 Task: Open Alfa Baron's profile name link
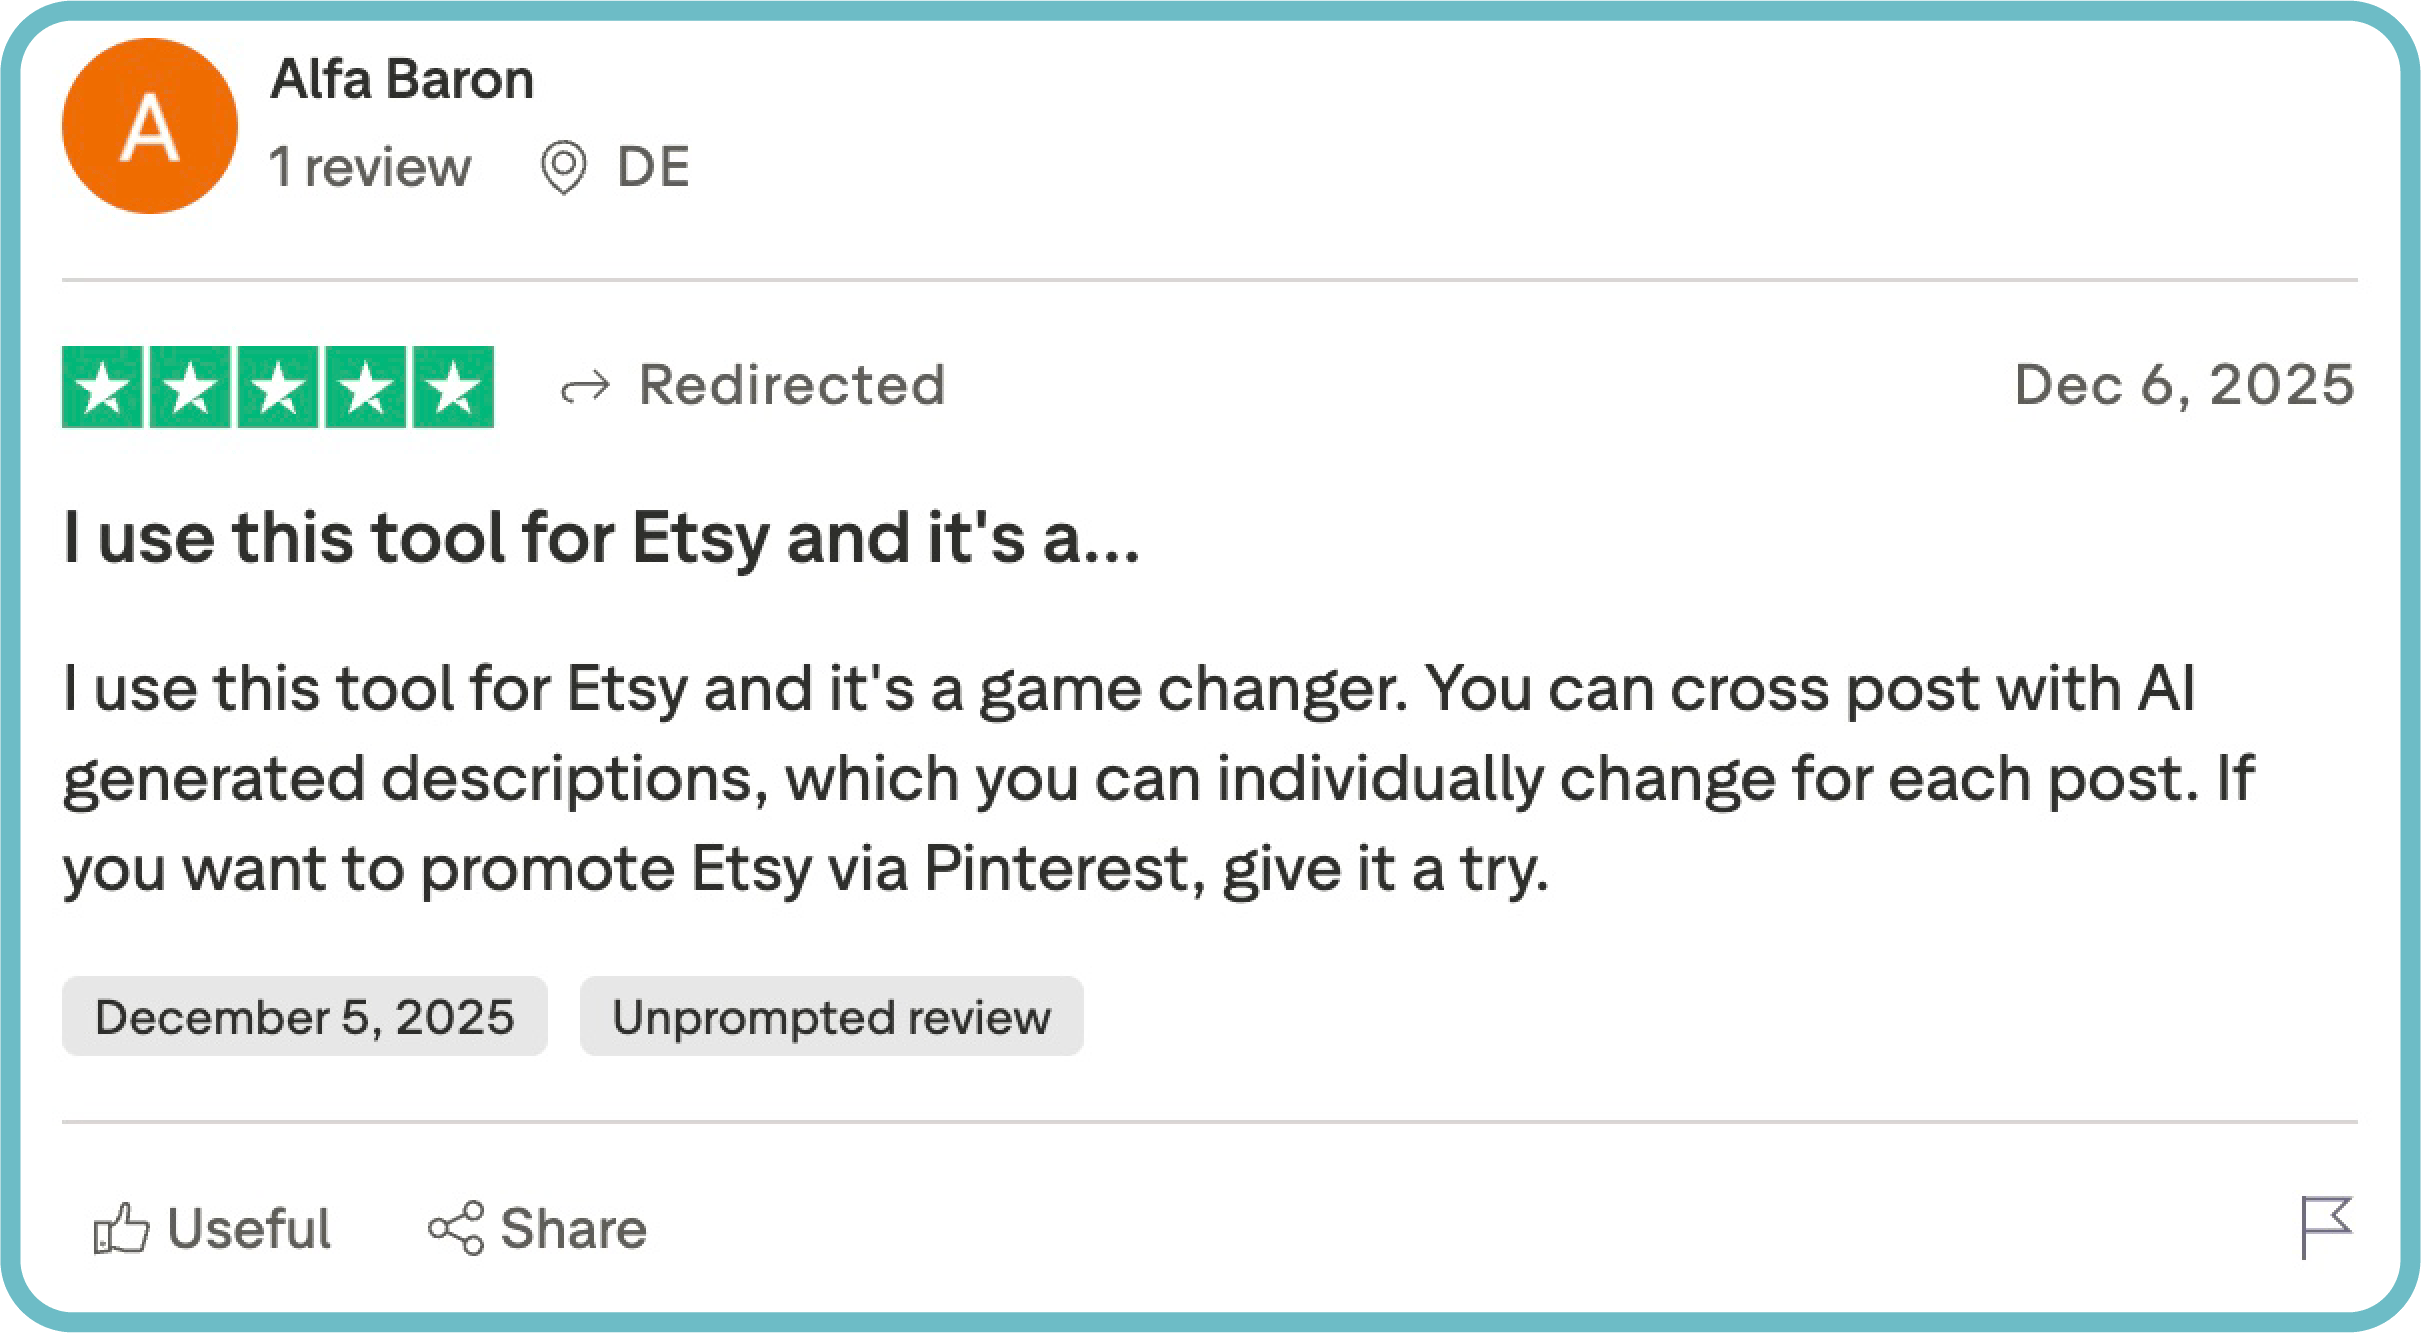[402, 80]
